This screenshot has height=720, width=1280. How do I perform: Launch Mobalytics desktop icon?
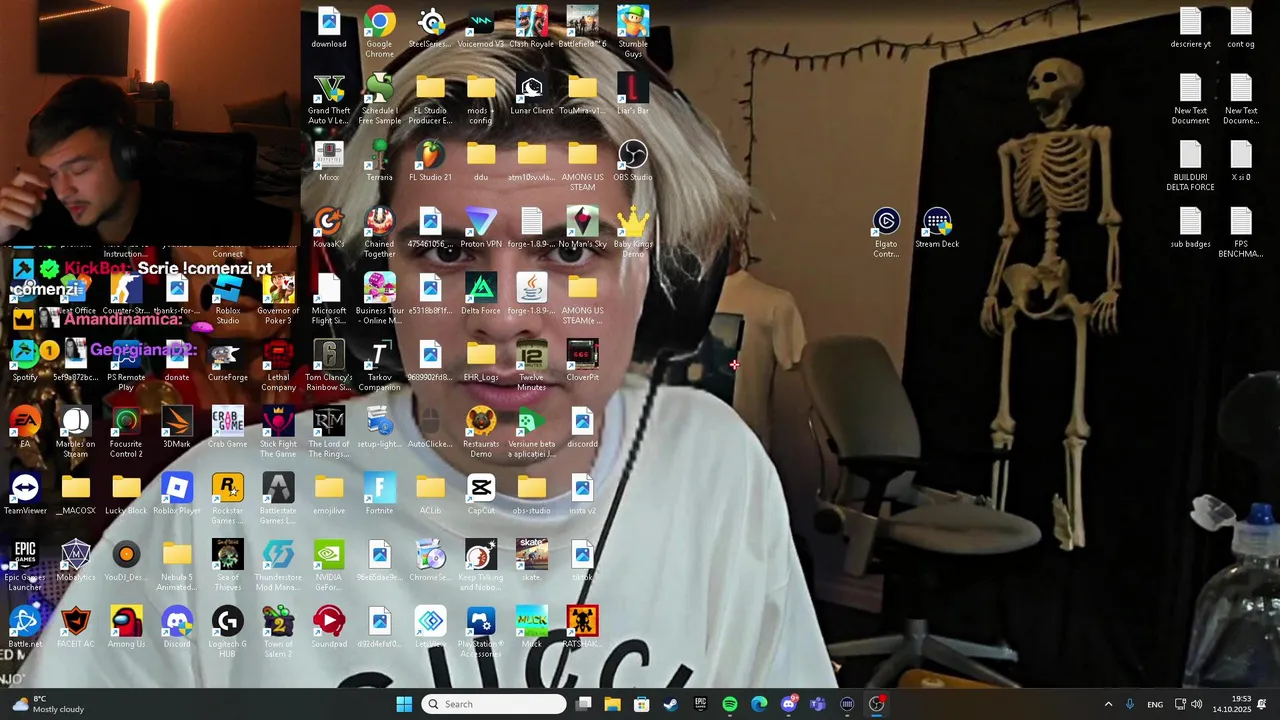76,560
